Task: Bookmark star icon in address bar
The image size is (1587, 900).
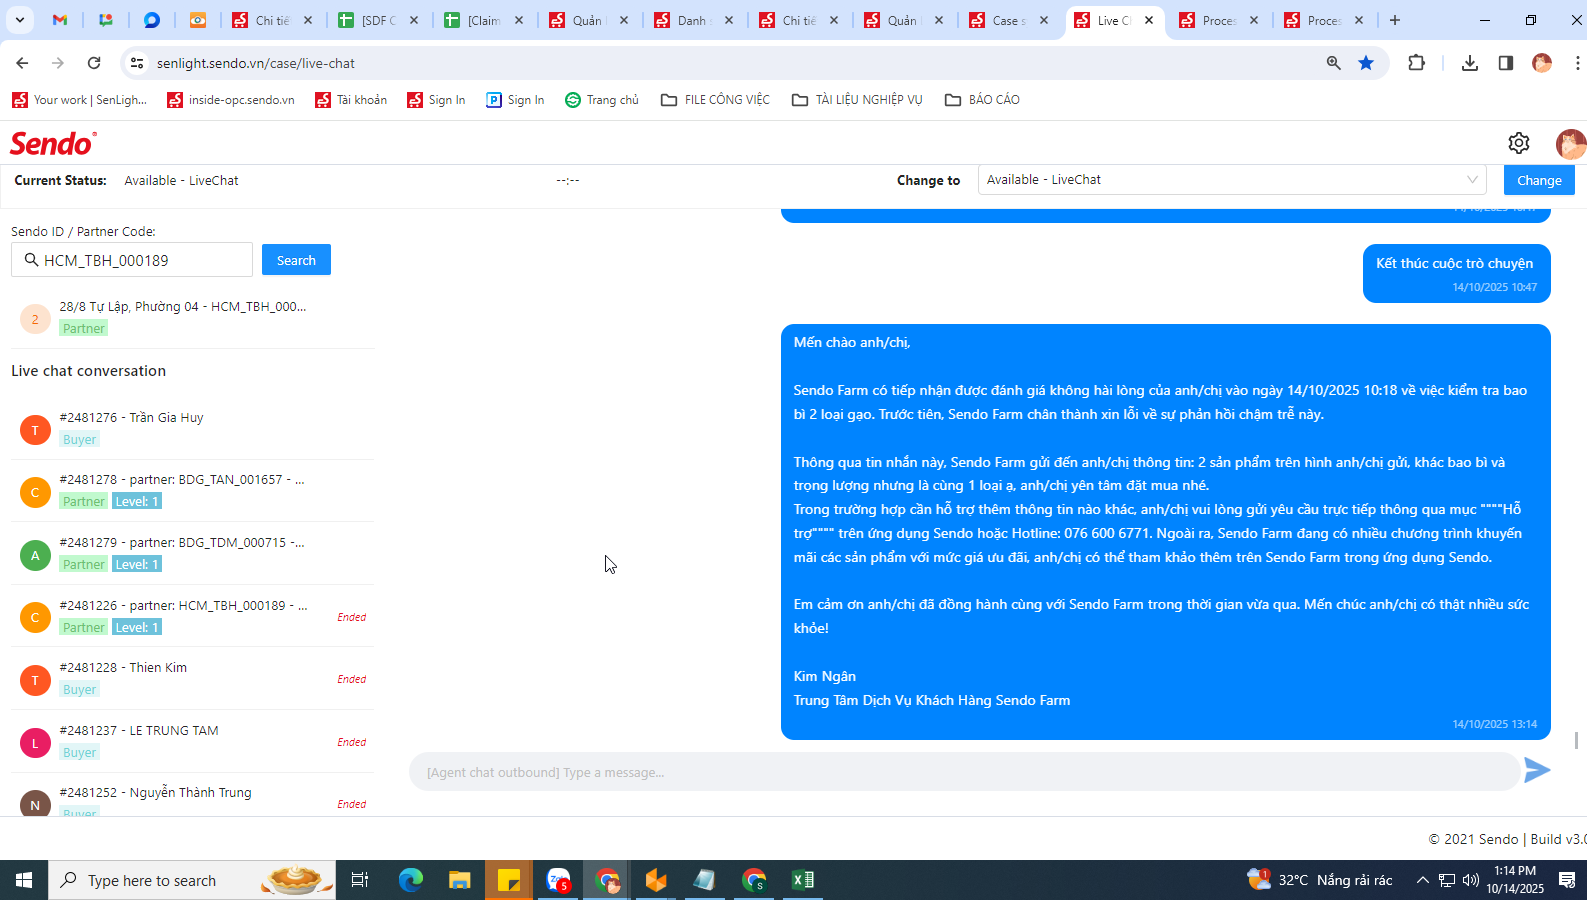Action: (x=1366, y=63)
